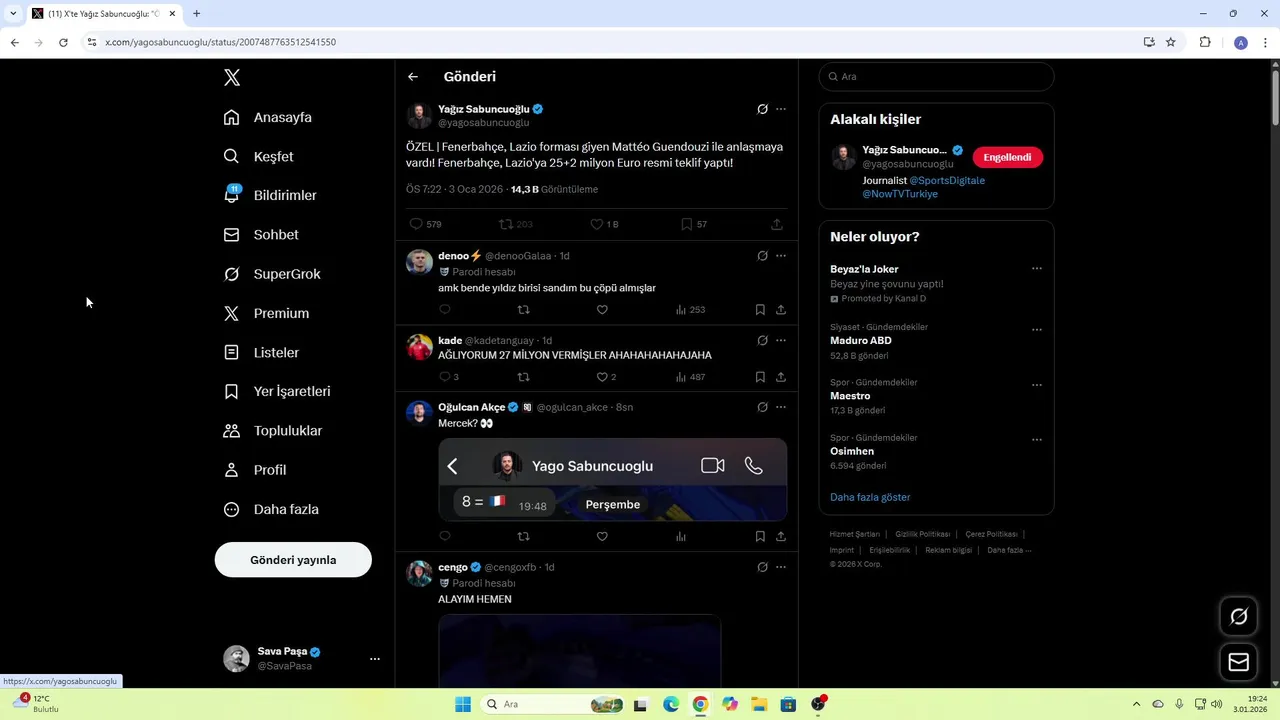
Task: Open File Explorer in taskbar
Action: click(759, 704)
